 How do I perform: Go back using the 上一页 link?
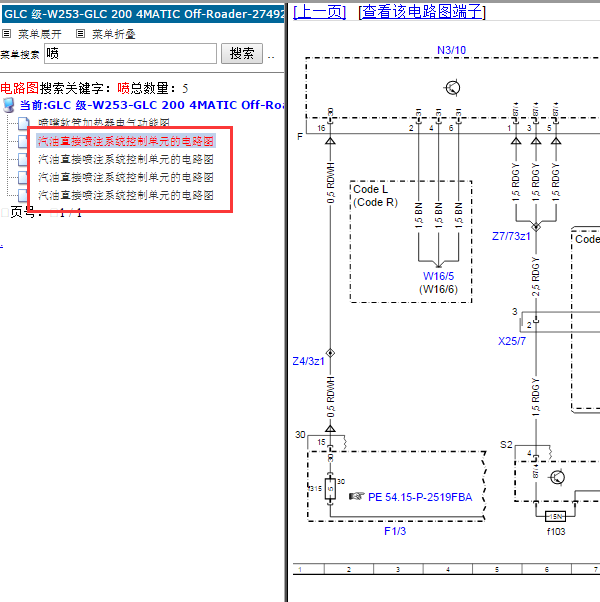(x=319, y=12)
